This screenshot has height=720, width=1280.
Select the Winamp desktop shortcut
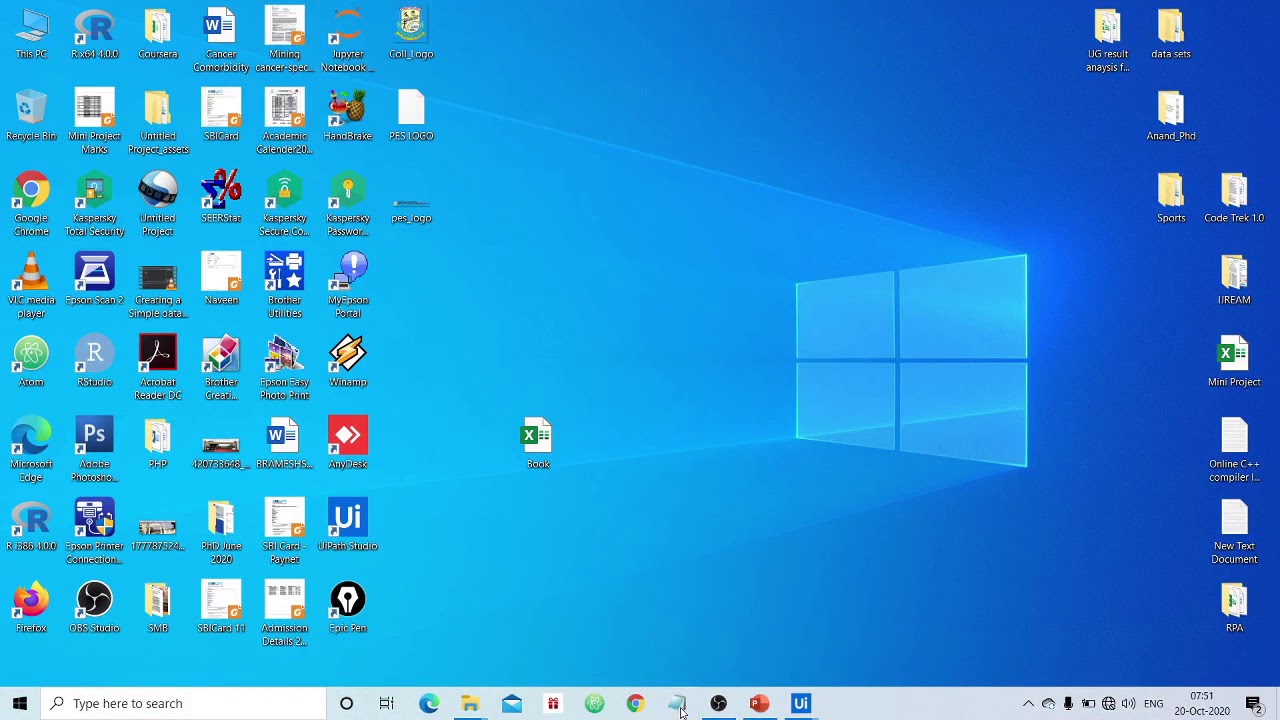pos(348,363)
